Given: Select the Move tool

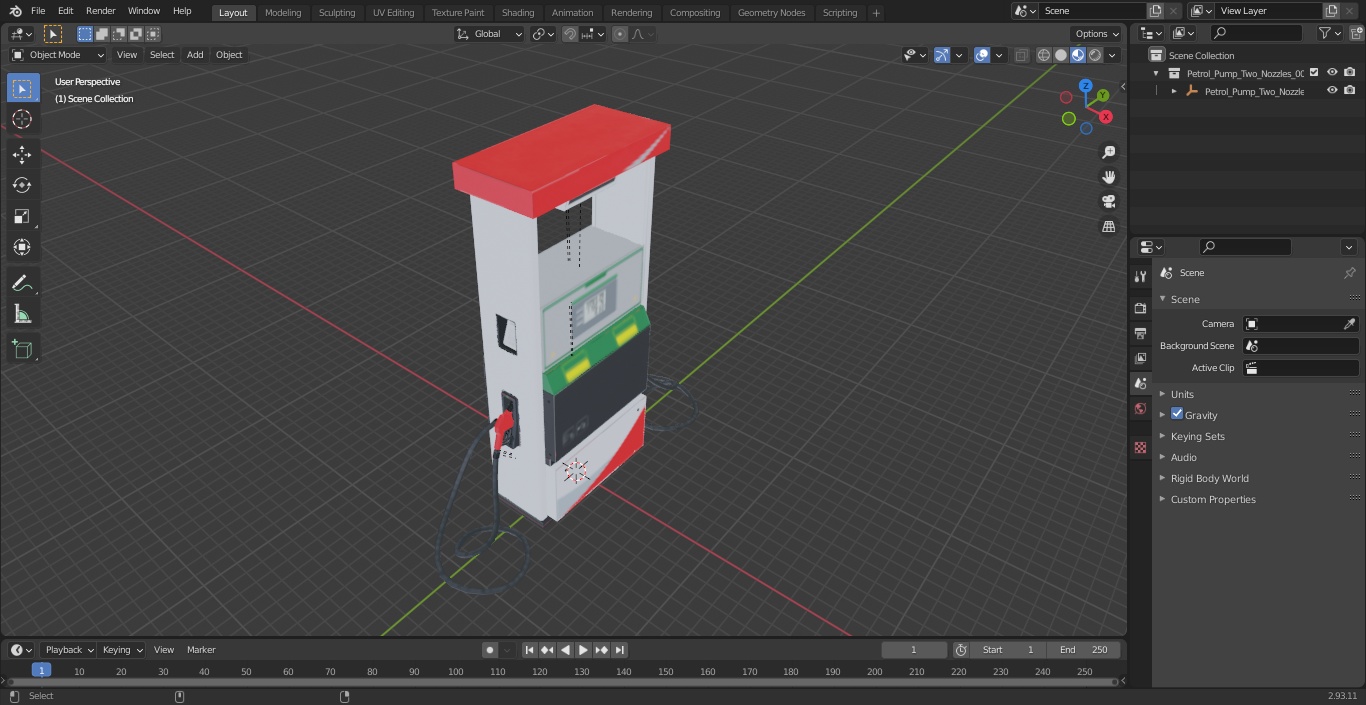Looking at the screenshot, I should [x=22, y=154].
